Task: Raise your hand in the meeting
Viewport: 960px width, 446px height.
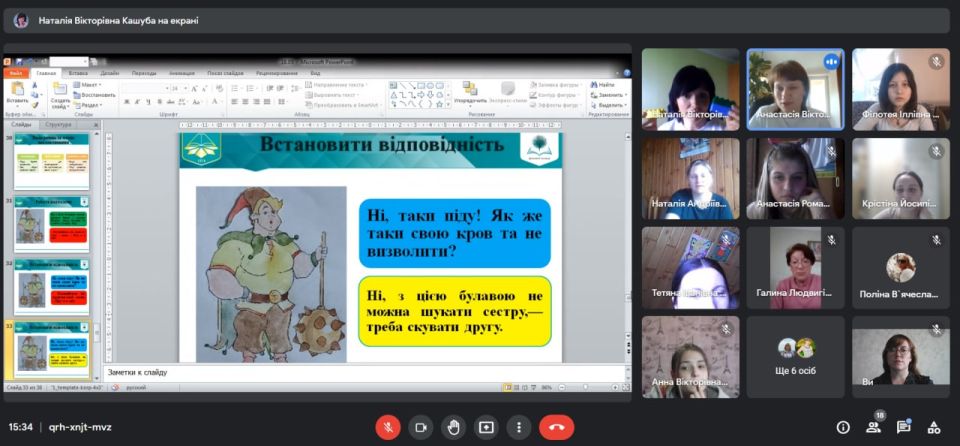Action: click(454, 427)
